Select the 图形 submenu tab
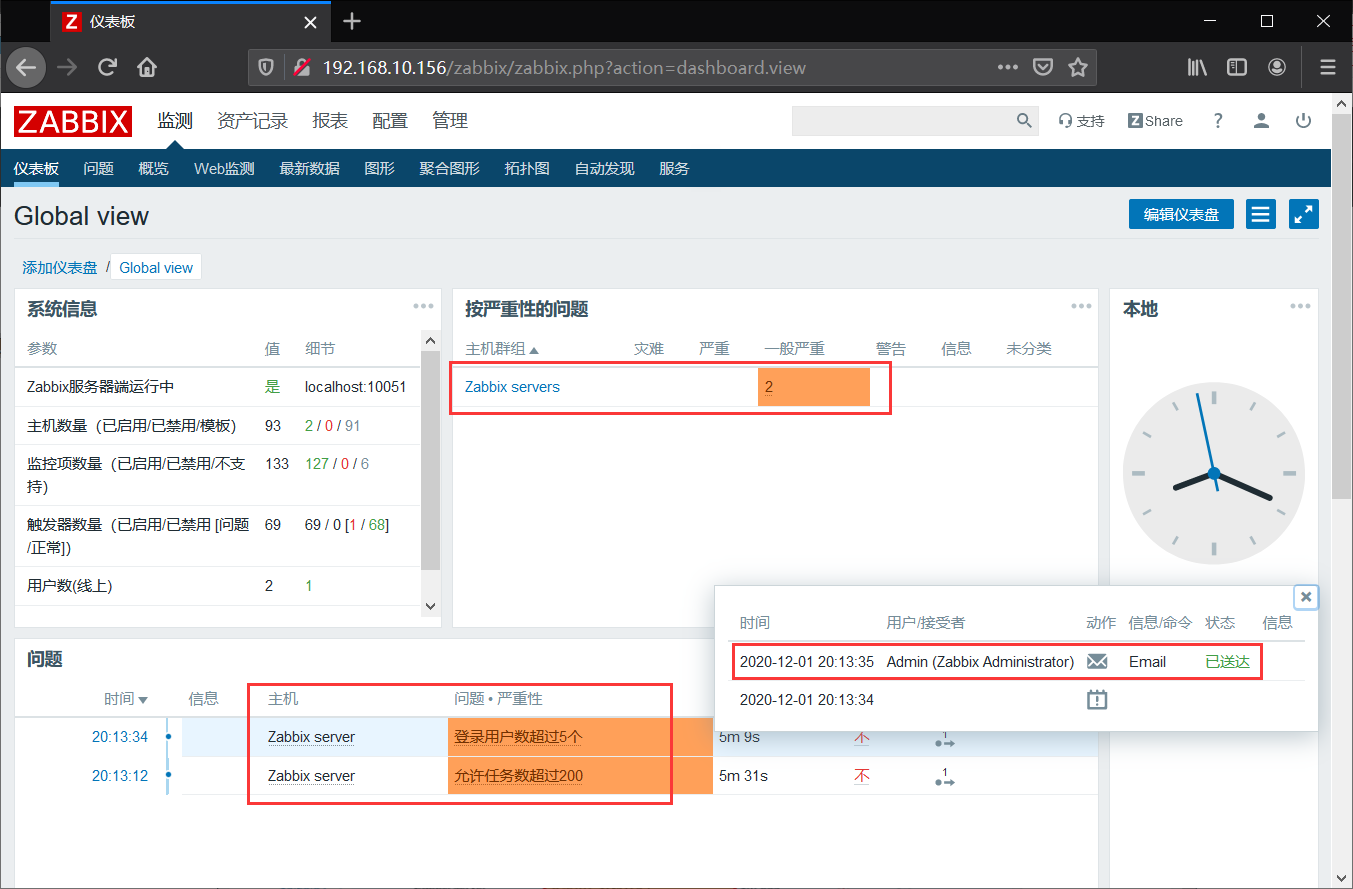 point(380,169)
